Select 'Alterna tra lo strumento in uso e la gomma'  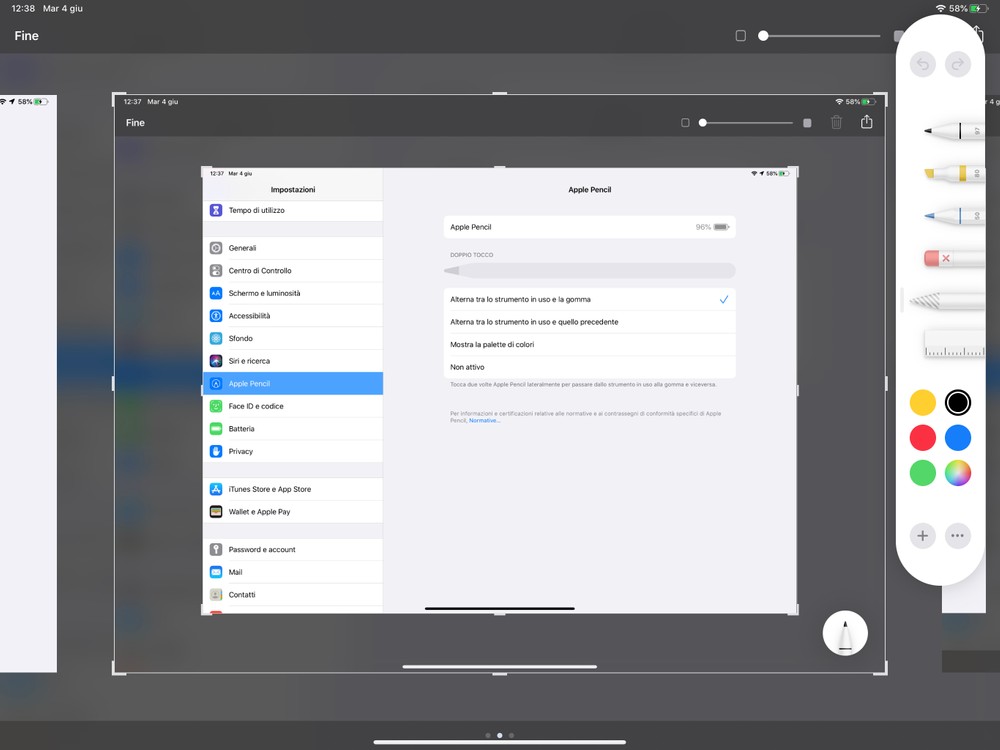click(x=589, y=299)
